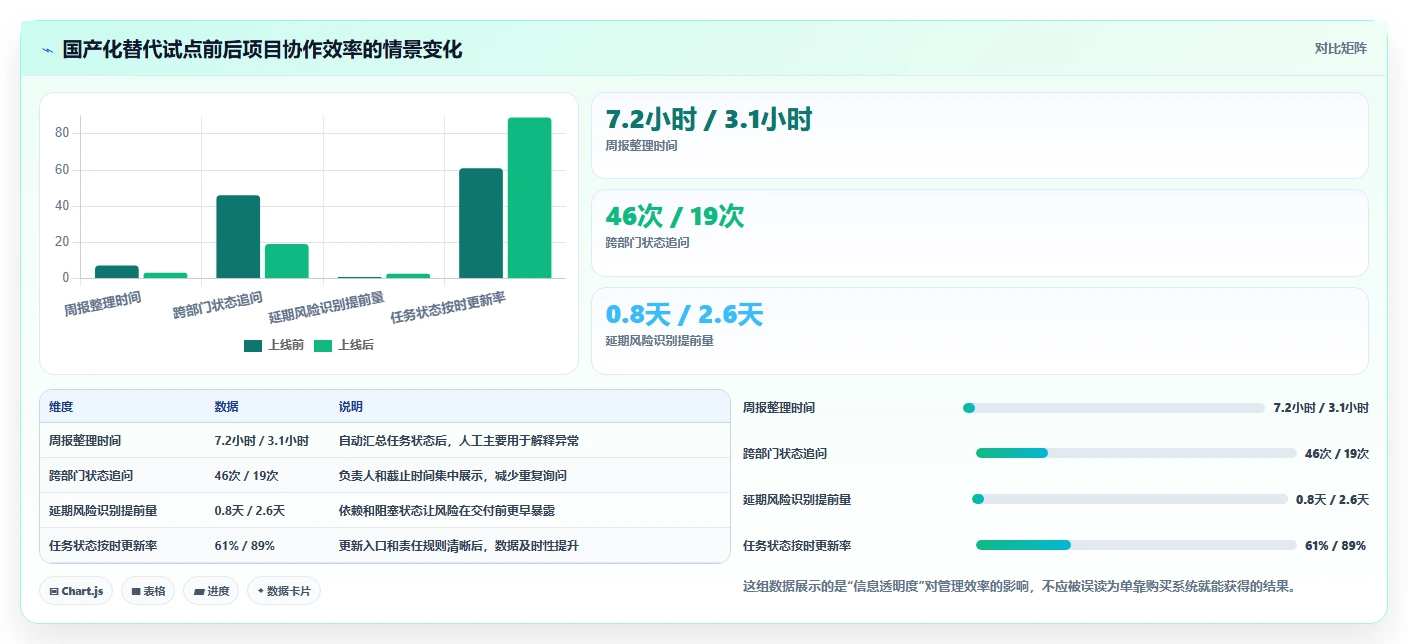The image size is (1408, 644).
Task: Click the 46次 / 19次 progress value label
Action: coord(1337,453)
